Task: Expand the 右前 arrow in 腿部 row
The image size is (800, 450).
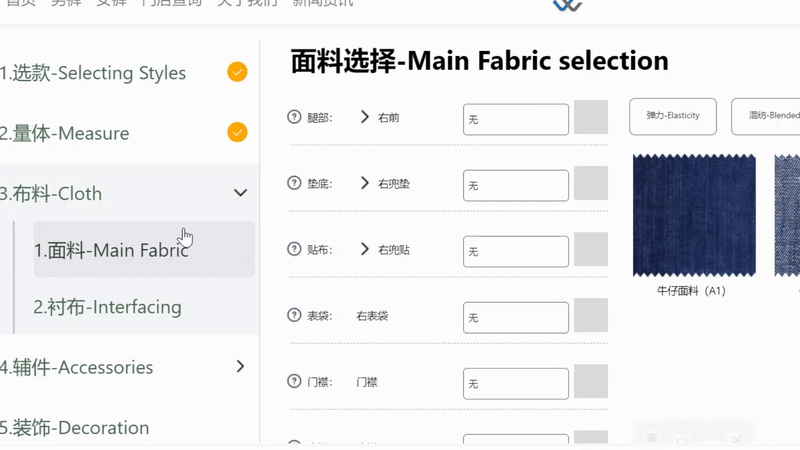Action: [365, 117]
